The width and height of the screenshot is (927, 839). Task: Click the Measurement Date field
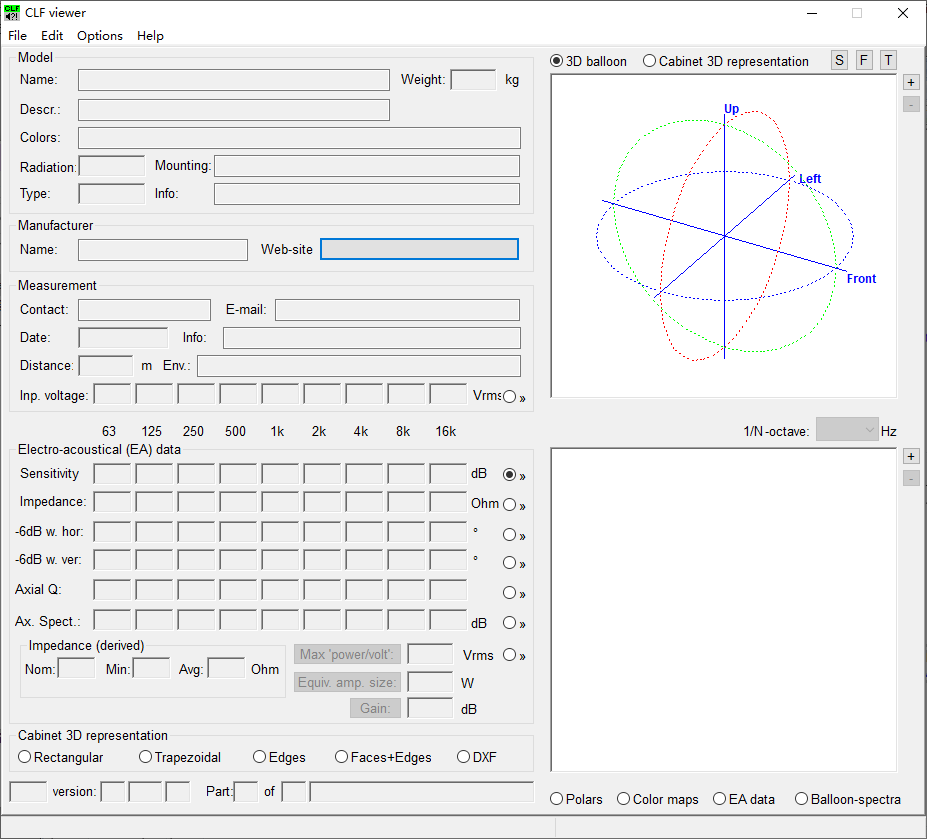coord(123,338)
